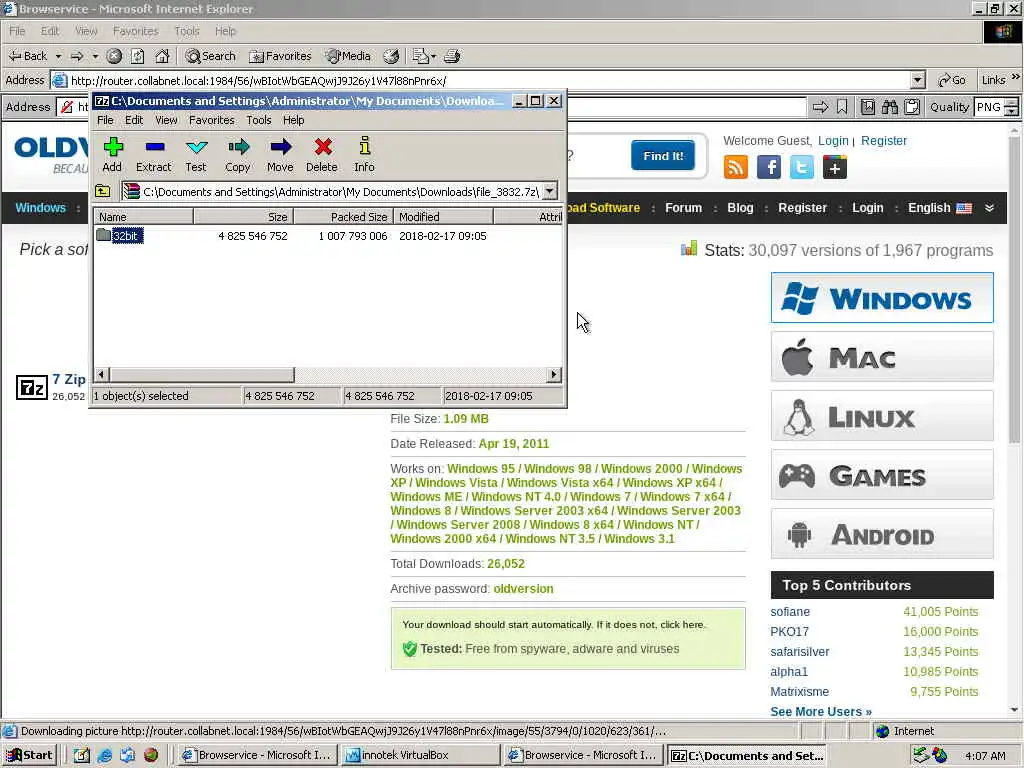Image resolution: width=1024 pixels, height=768 pixels.
Task: Select the Android platform banner
Action: tap(882, 534)
